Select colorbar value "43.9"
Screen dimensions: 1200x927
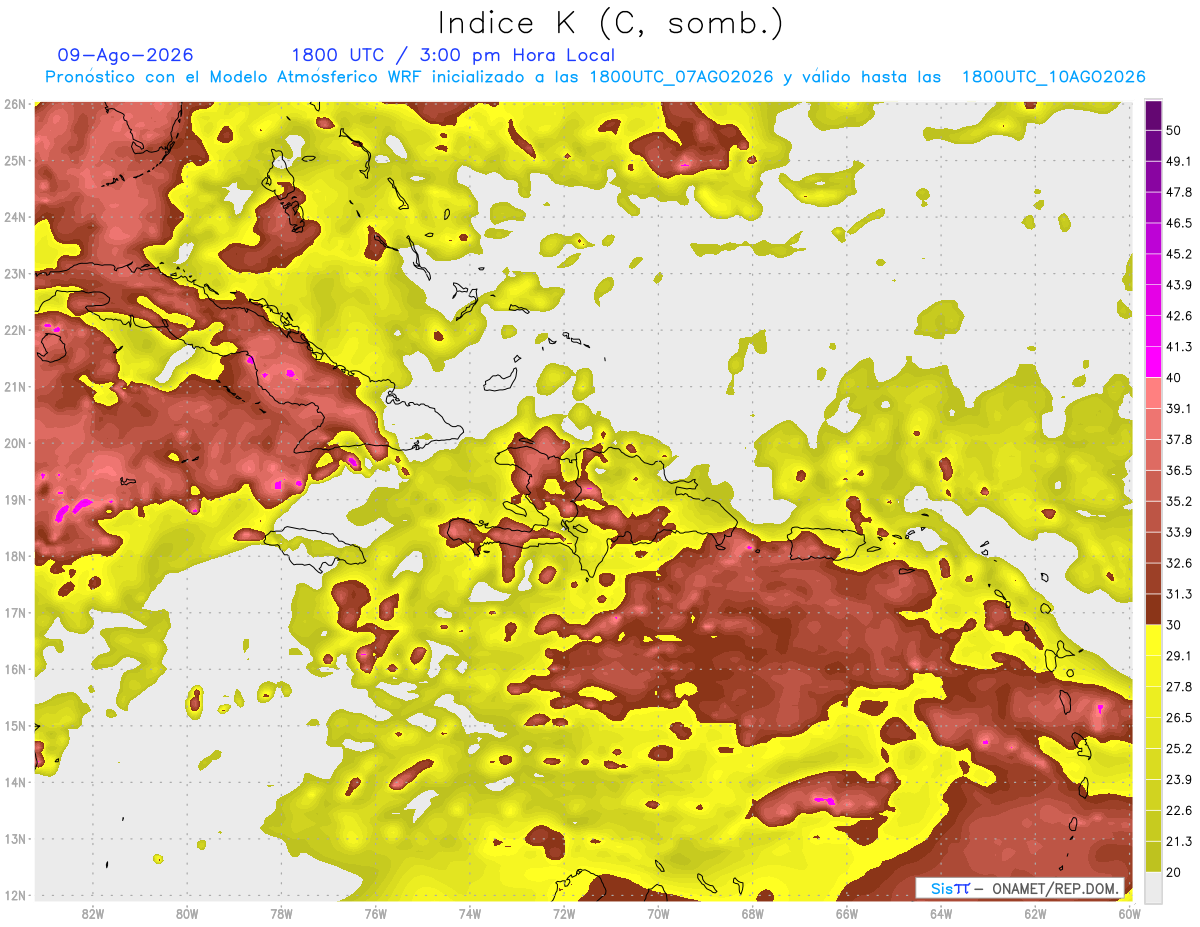click(1179, 285)
